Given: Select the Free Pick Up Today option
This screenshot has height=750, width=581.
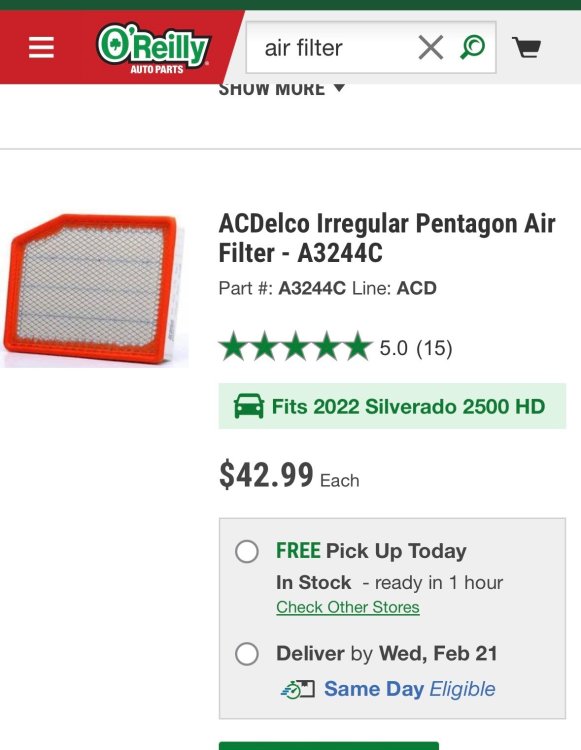Looking at the screenshot, I should tap(247, 551).
